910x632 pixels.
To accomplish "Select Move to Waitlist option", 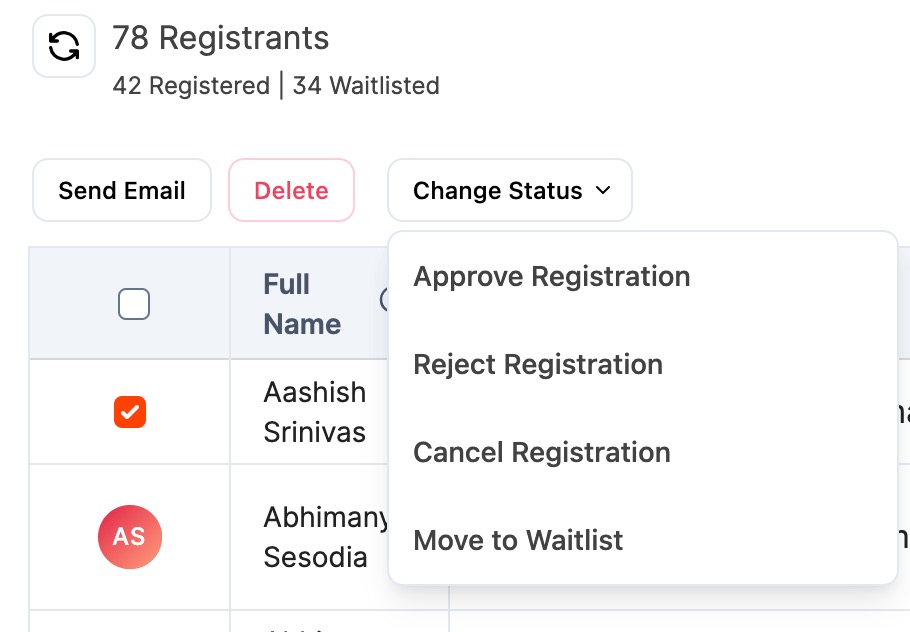I will [517, 541].
